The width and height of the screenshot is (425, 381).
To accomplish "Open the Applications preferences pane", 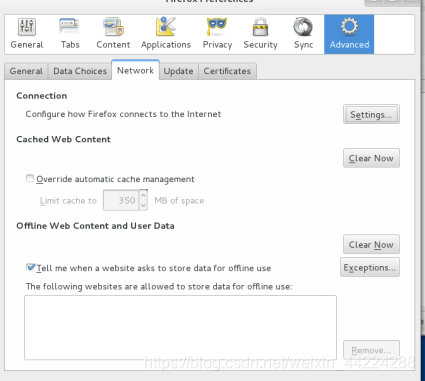I will click(166, 34).
